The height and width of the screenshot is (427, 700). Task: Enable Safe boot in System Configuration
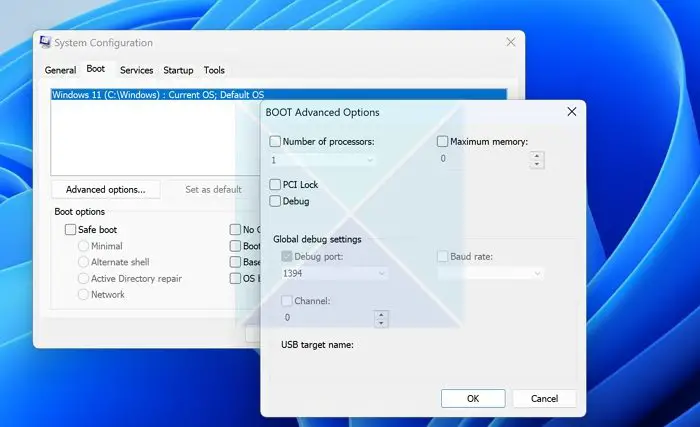[71, 230]
